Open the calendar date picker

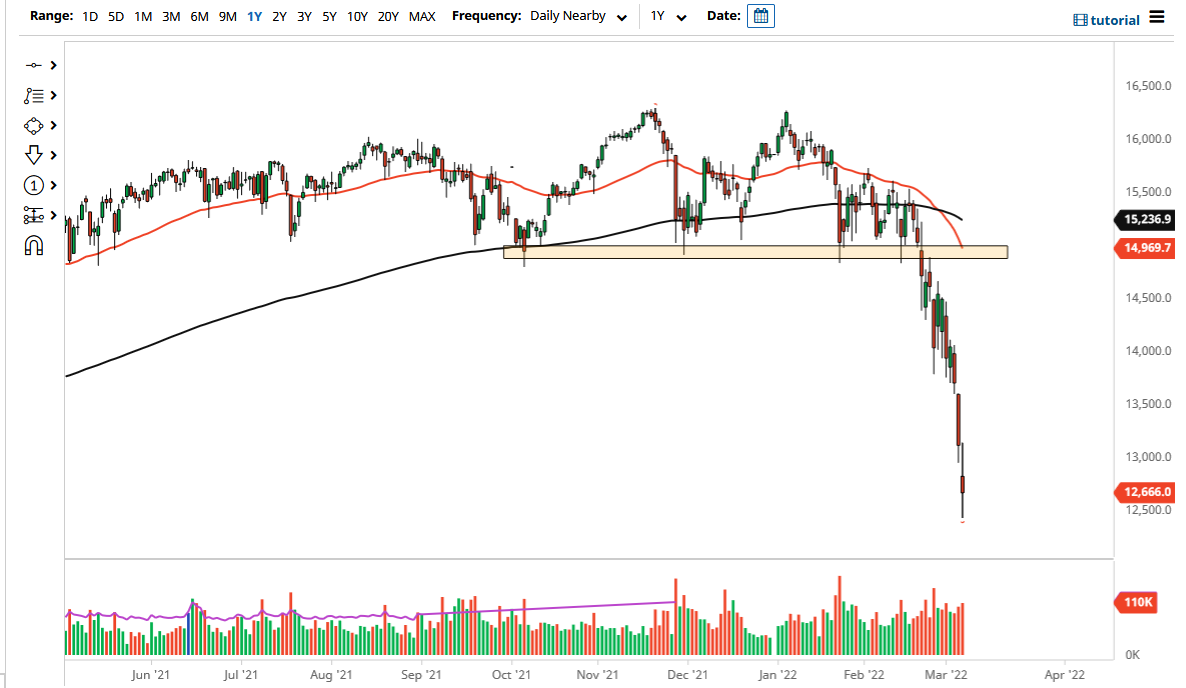click(x=760, y=16)
